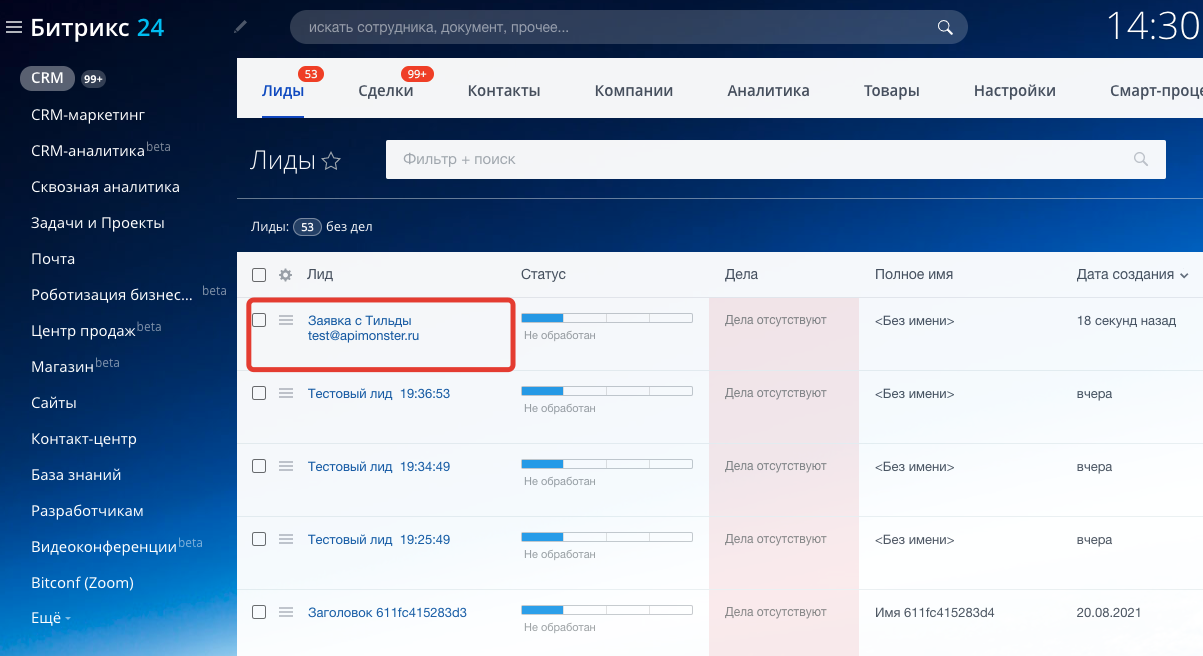Click the pencil edit icon near logo
The height and width of the screenshot is (656, 1203).
click(240, 27)
